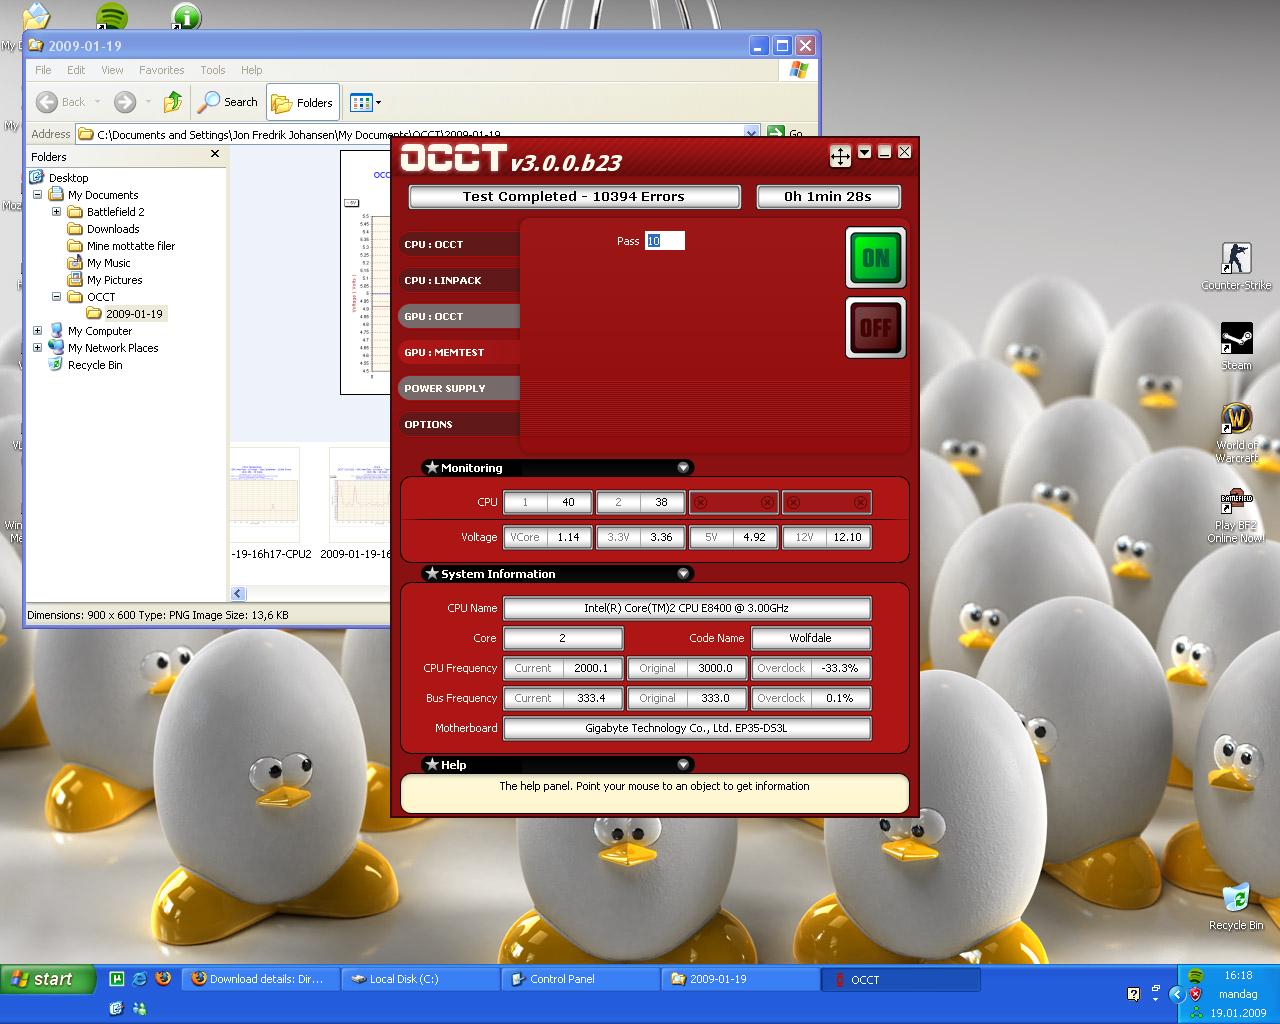1280x1024 pixels.
Task: Open the View menu in Explorer window
Action: tap(112, 70)
